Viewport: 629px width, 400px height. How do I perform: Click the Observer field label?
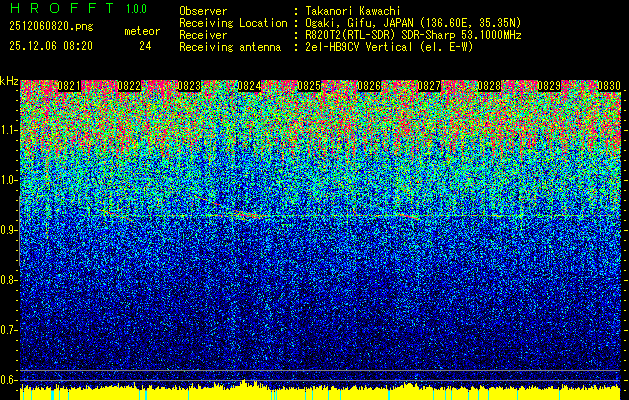pyautogui.click(x=203, y=11)
